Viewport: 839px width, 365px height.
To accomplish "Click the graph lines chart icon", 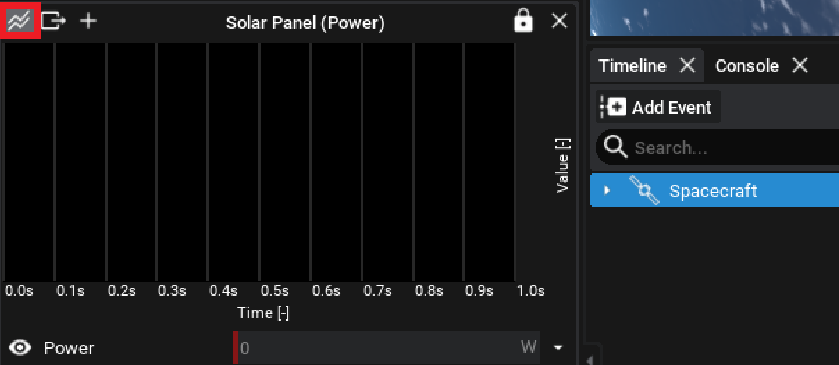I will (x=20, y=21).
